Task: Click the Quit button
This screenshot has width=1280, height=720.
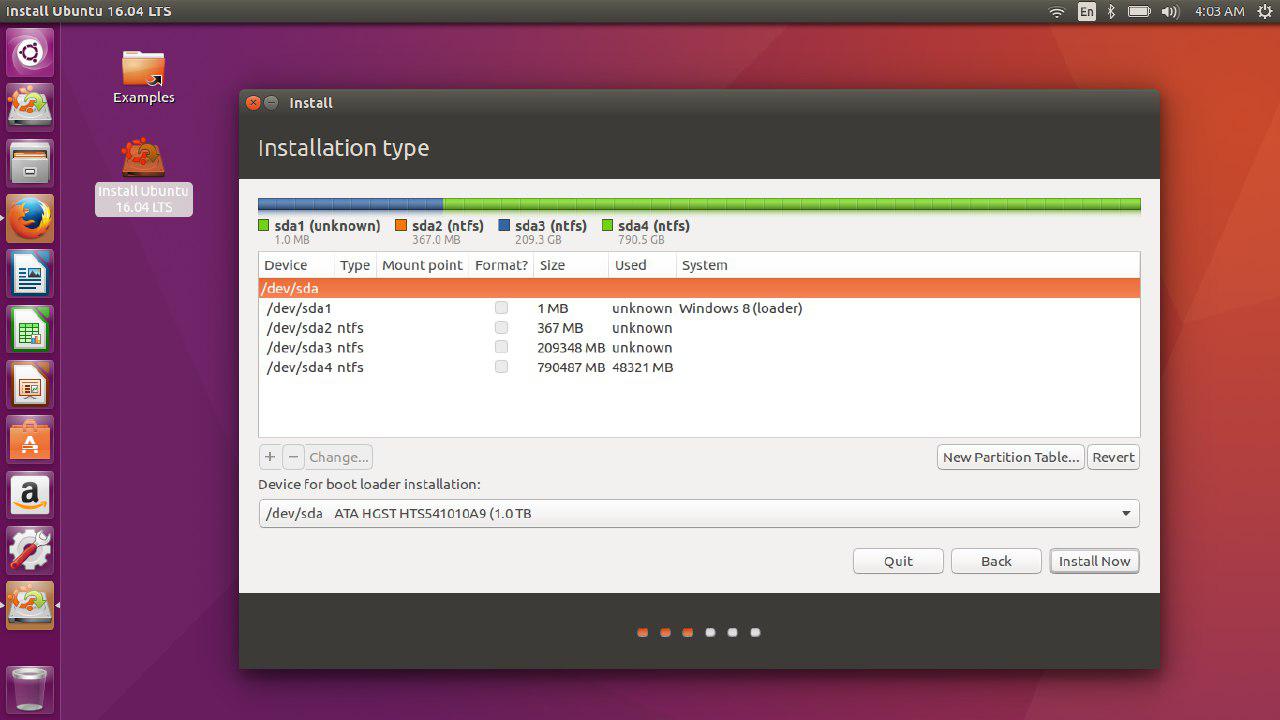Action: pyautogui.click(x=898, y=561)
